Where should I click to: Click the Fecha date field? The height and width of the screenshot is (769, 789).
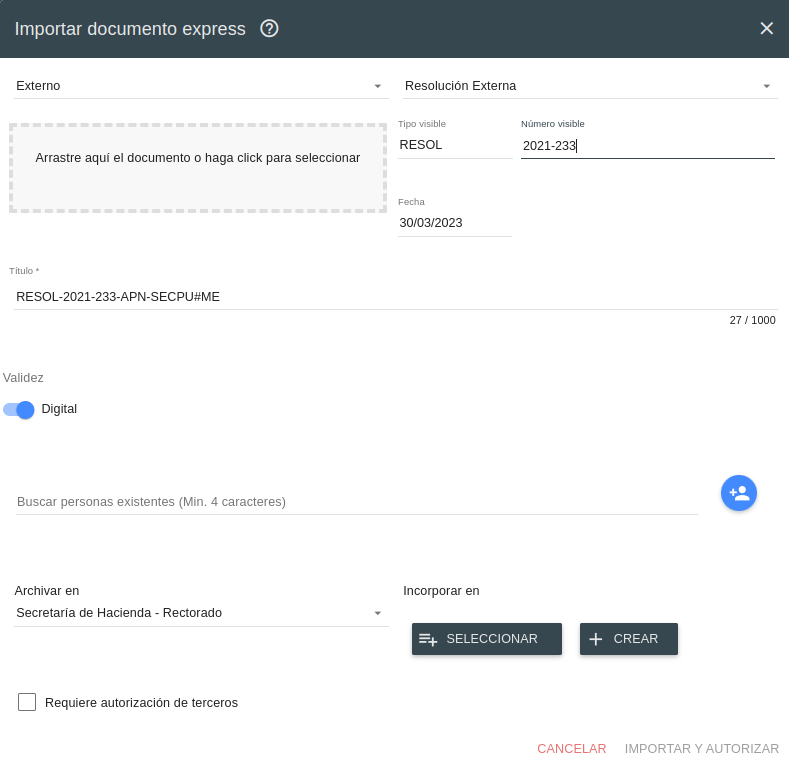tap(455, 223)
